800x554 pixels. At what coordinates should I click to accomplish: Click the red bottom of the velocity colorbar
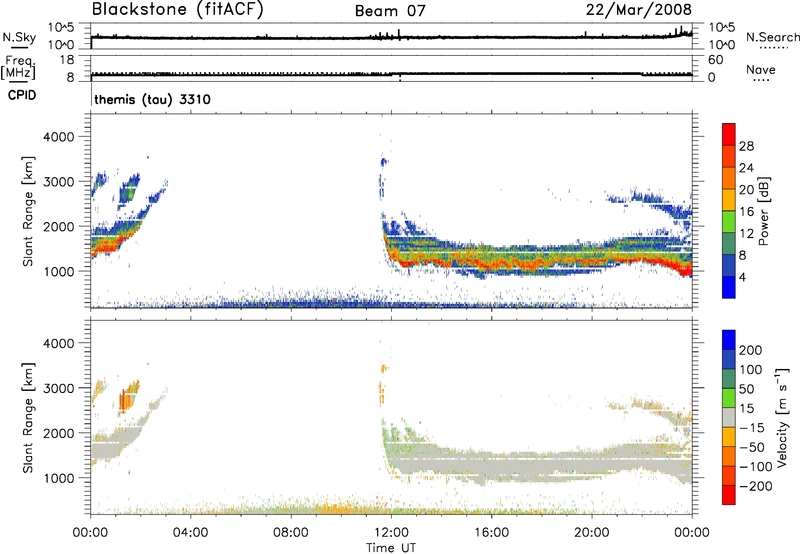[729, 495]
